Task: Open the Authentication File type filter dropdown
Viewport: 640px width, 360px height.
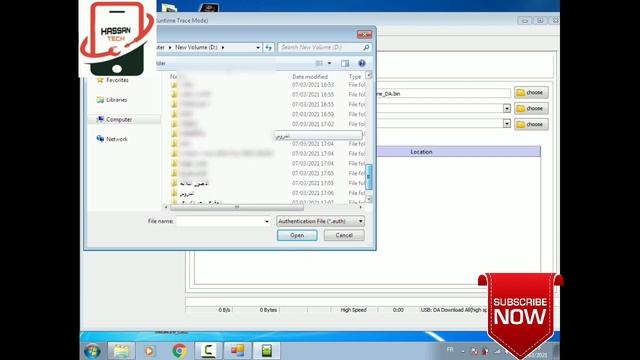Action: (320, 221)
